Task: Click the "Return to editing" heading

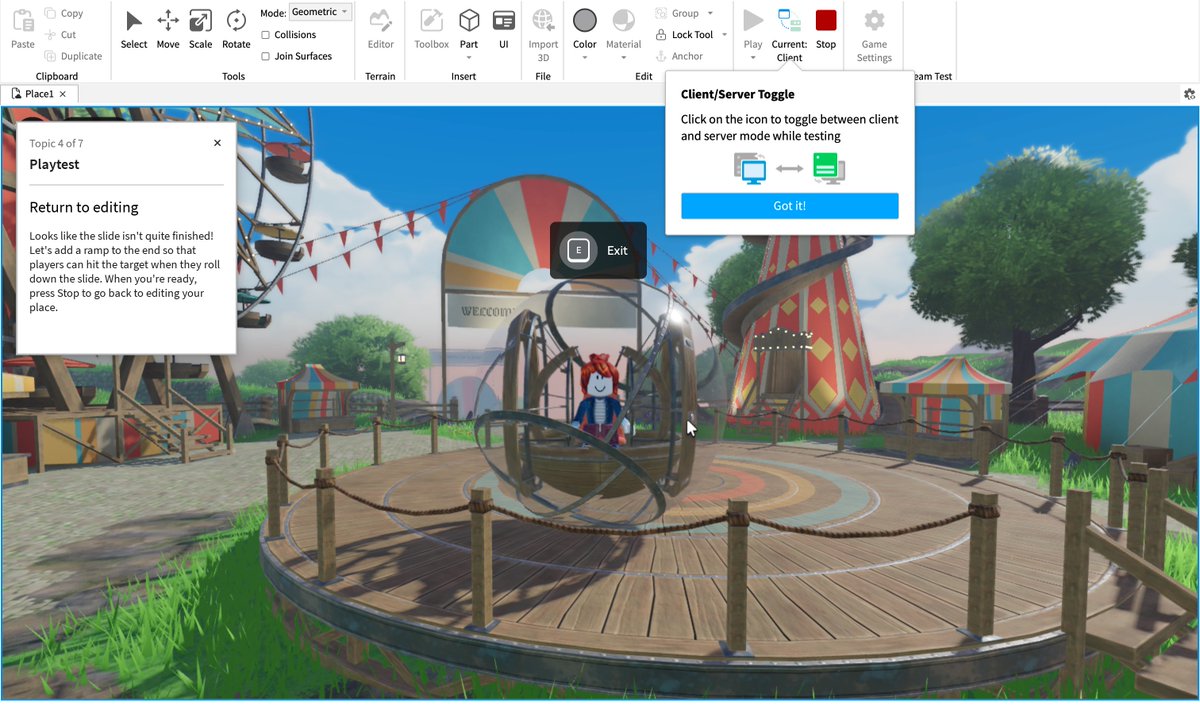Action: pyautogui.click(x=84, y=208)
